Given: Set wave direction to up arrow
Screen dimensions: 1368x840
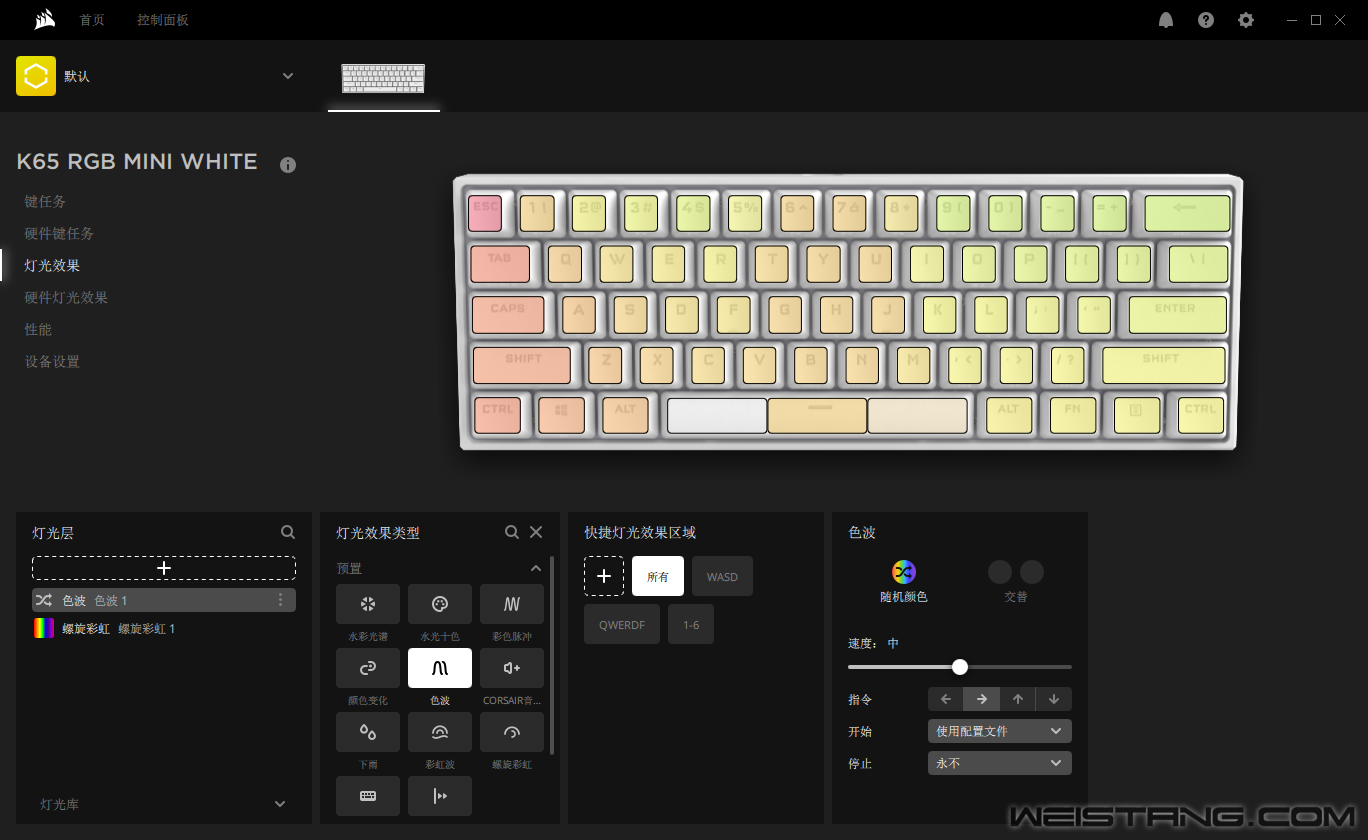Looking at the screenshot, I should click(x=1018, y=699).
